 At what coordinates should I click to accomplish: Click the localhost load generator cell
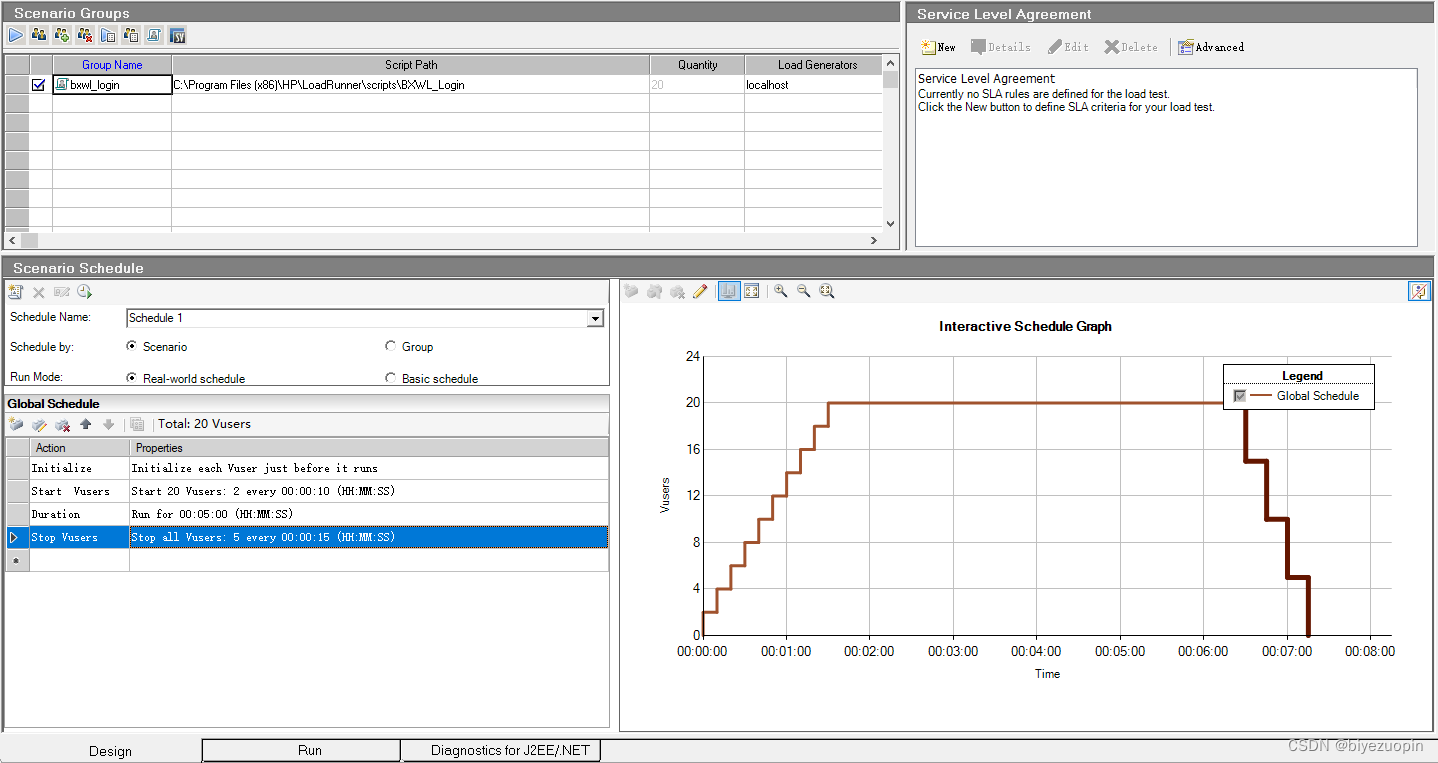tap(814, 85)
